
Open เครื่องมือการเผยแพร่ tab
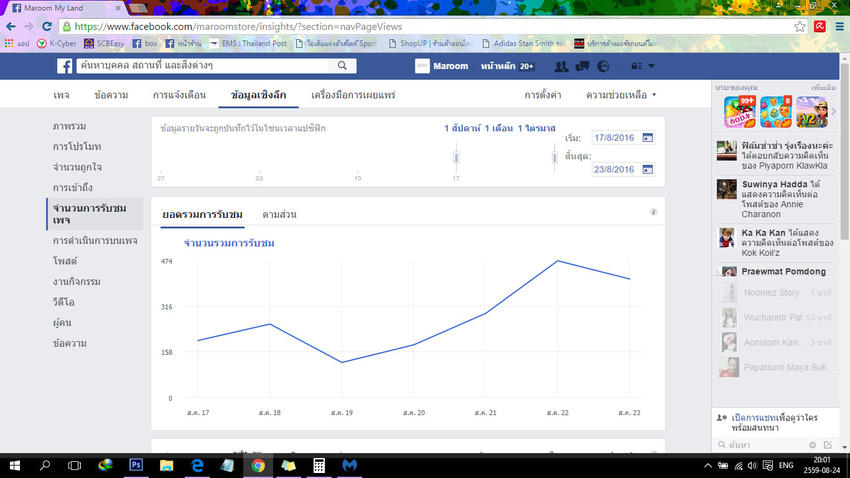[x=353, y=95]
